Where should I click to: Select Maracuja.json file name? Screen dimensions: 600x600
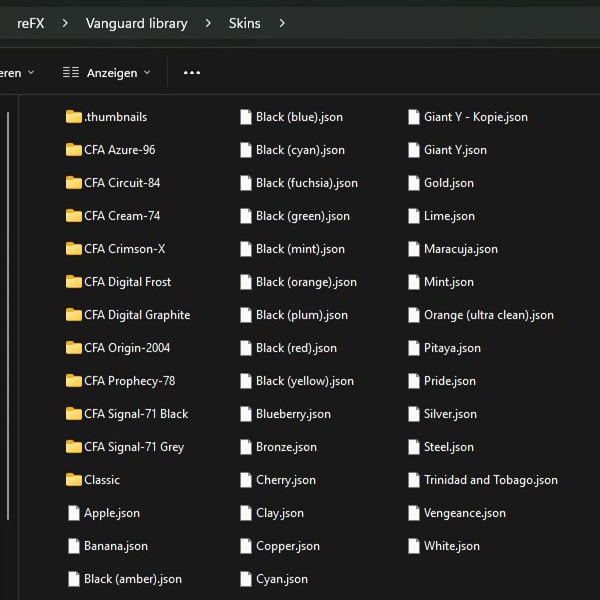coord(461,249)
